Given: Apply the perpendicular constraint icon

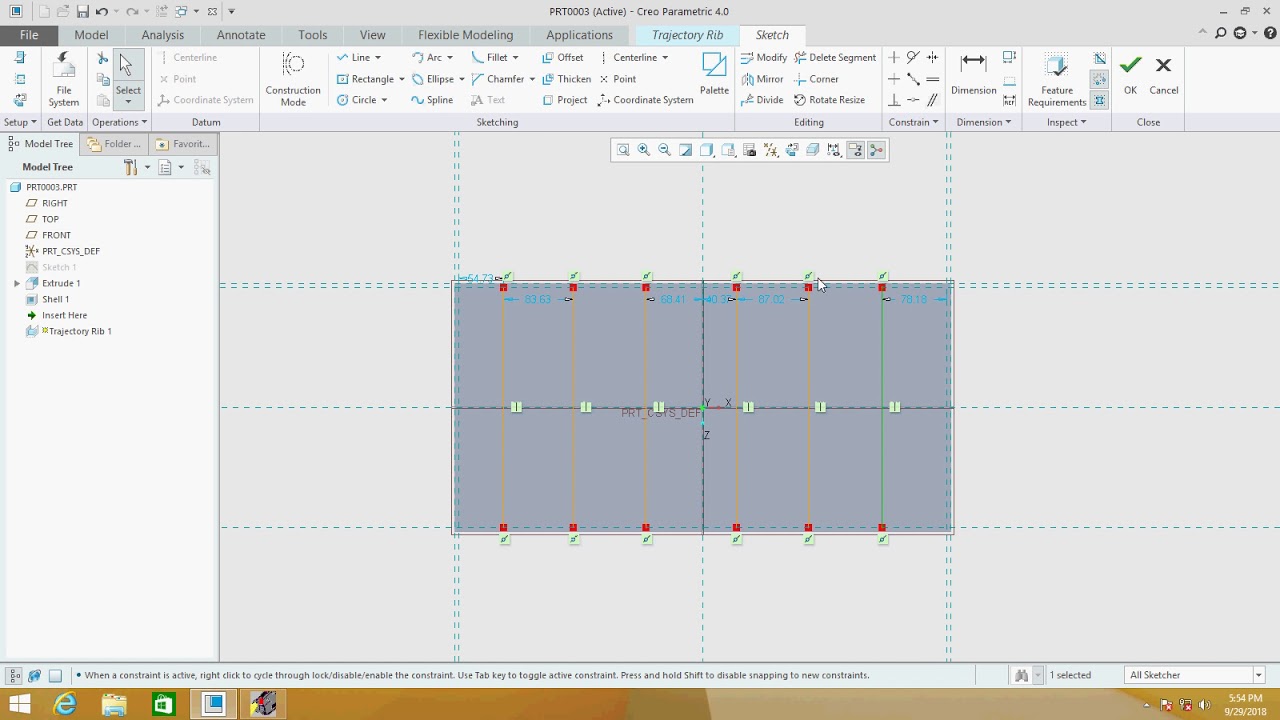Looking at the screenshot, I should (x=894, y=100).
